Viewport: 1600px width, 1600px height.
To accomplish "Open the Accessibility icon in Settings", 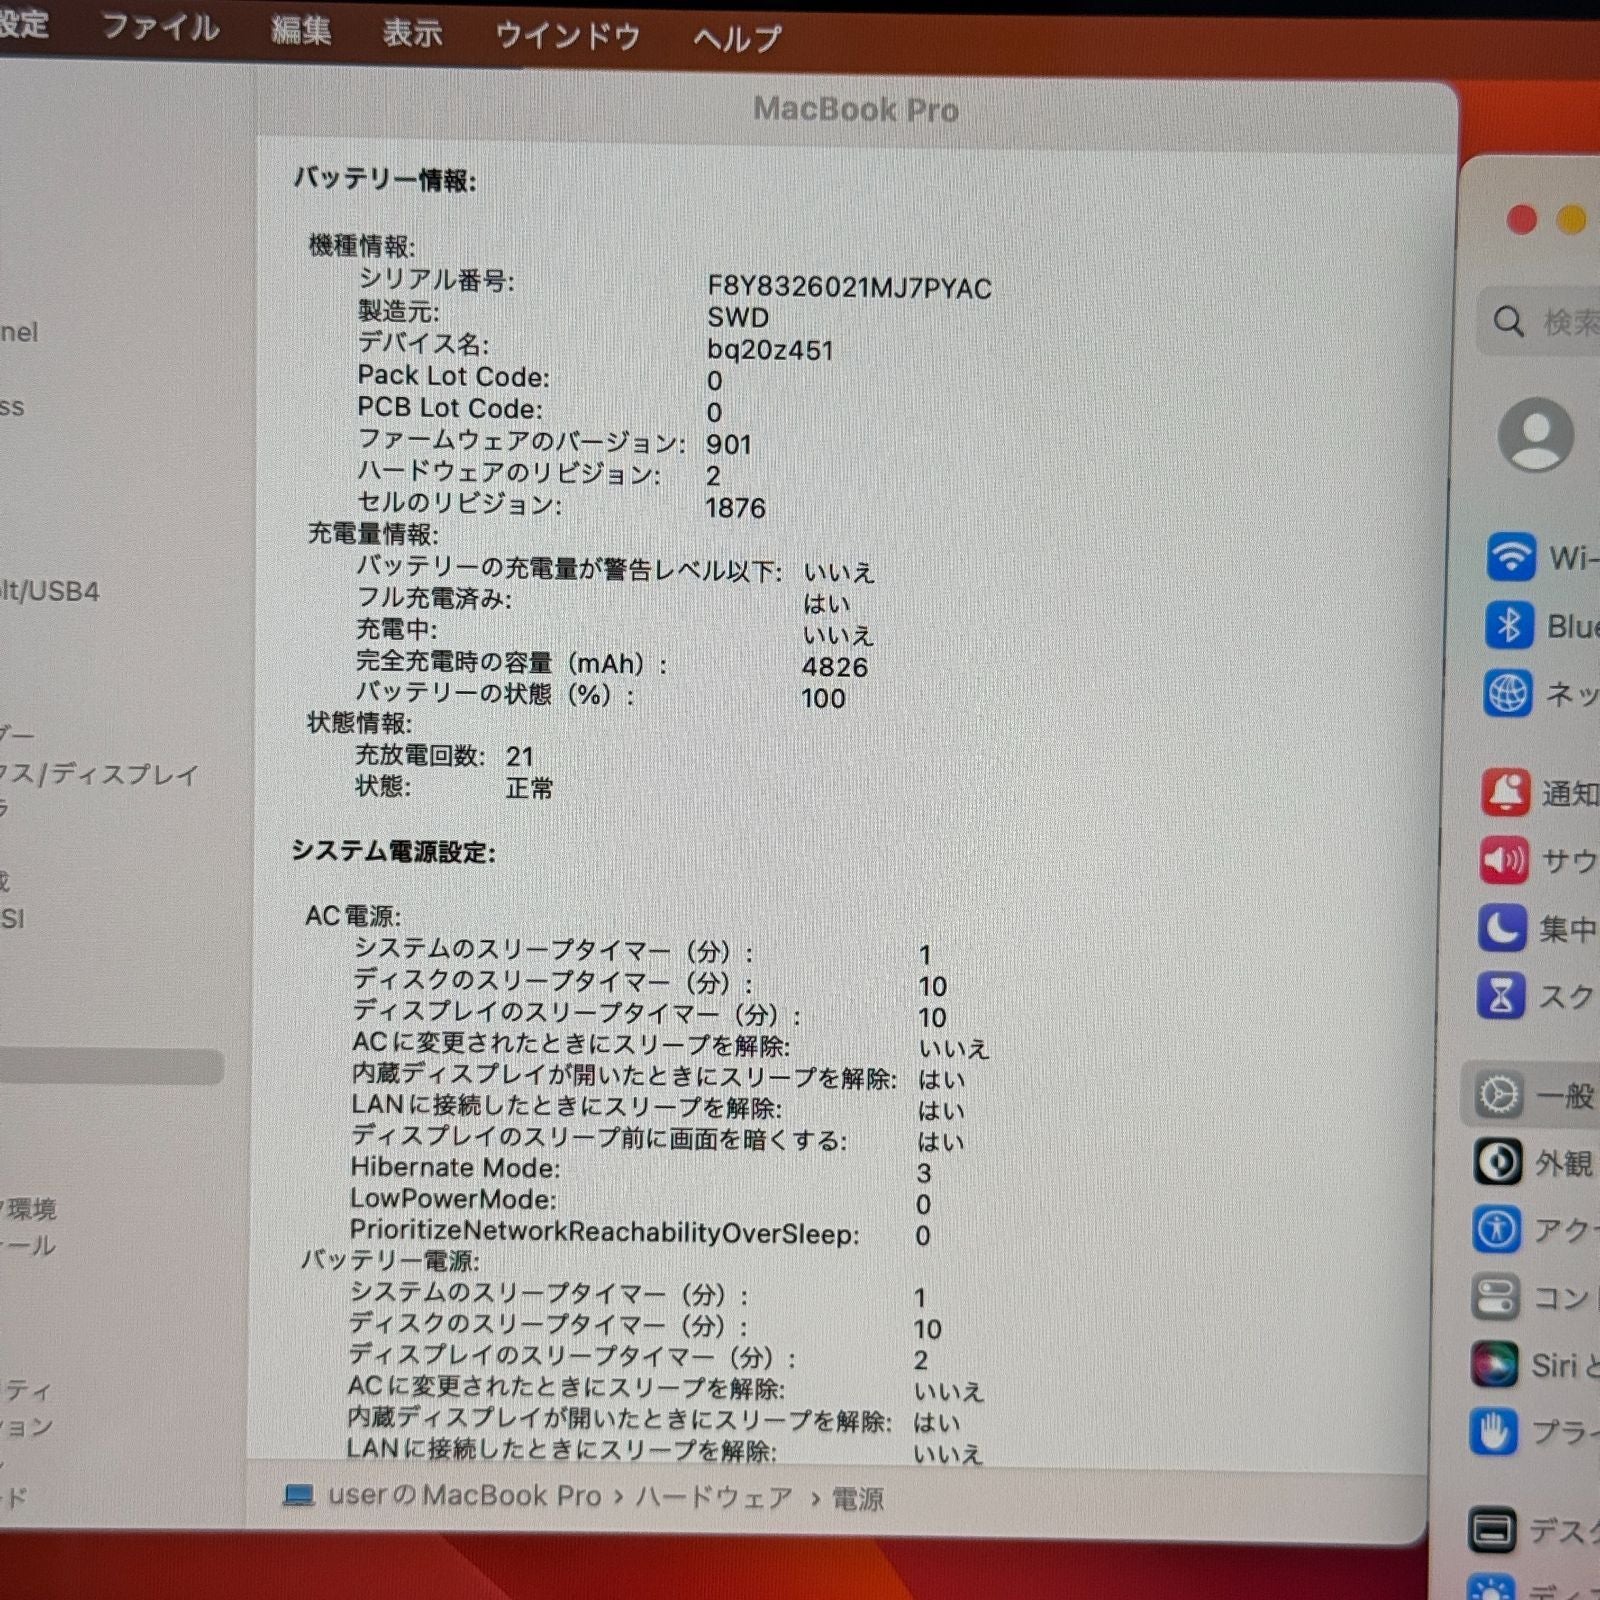I will click(1497, 1229).
